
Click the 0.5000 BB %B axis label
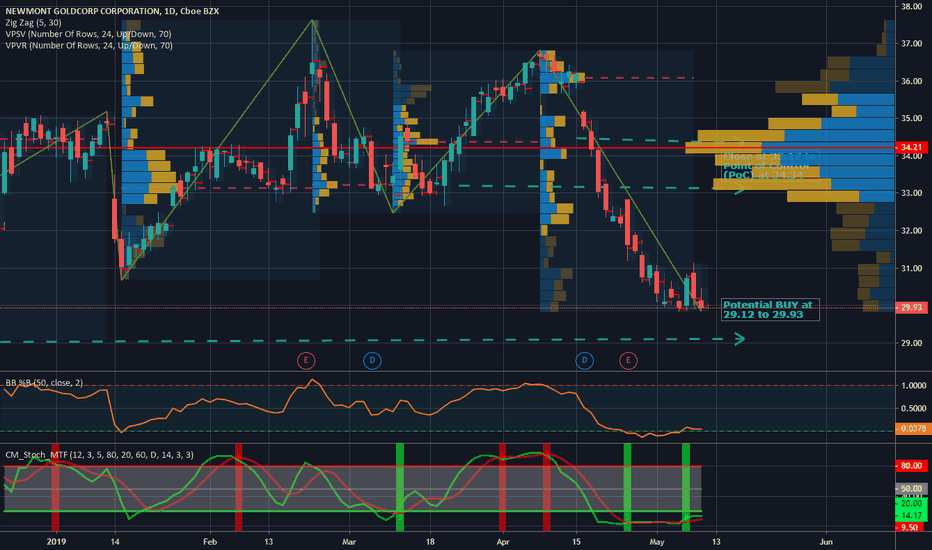[x=914, y=408]
